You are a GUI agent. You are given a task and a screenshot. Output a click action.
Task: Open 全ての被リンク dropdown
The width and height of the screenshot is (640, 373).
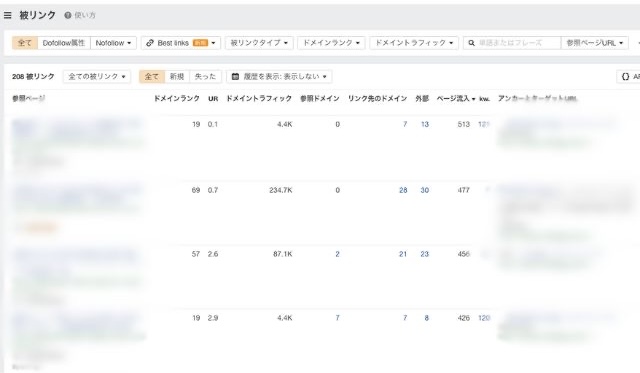coord(97,76)
